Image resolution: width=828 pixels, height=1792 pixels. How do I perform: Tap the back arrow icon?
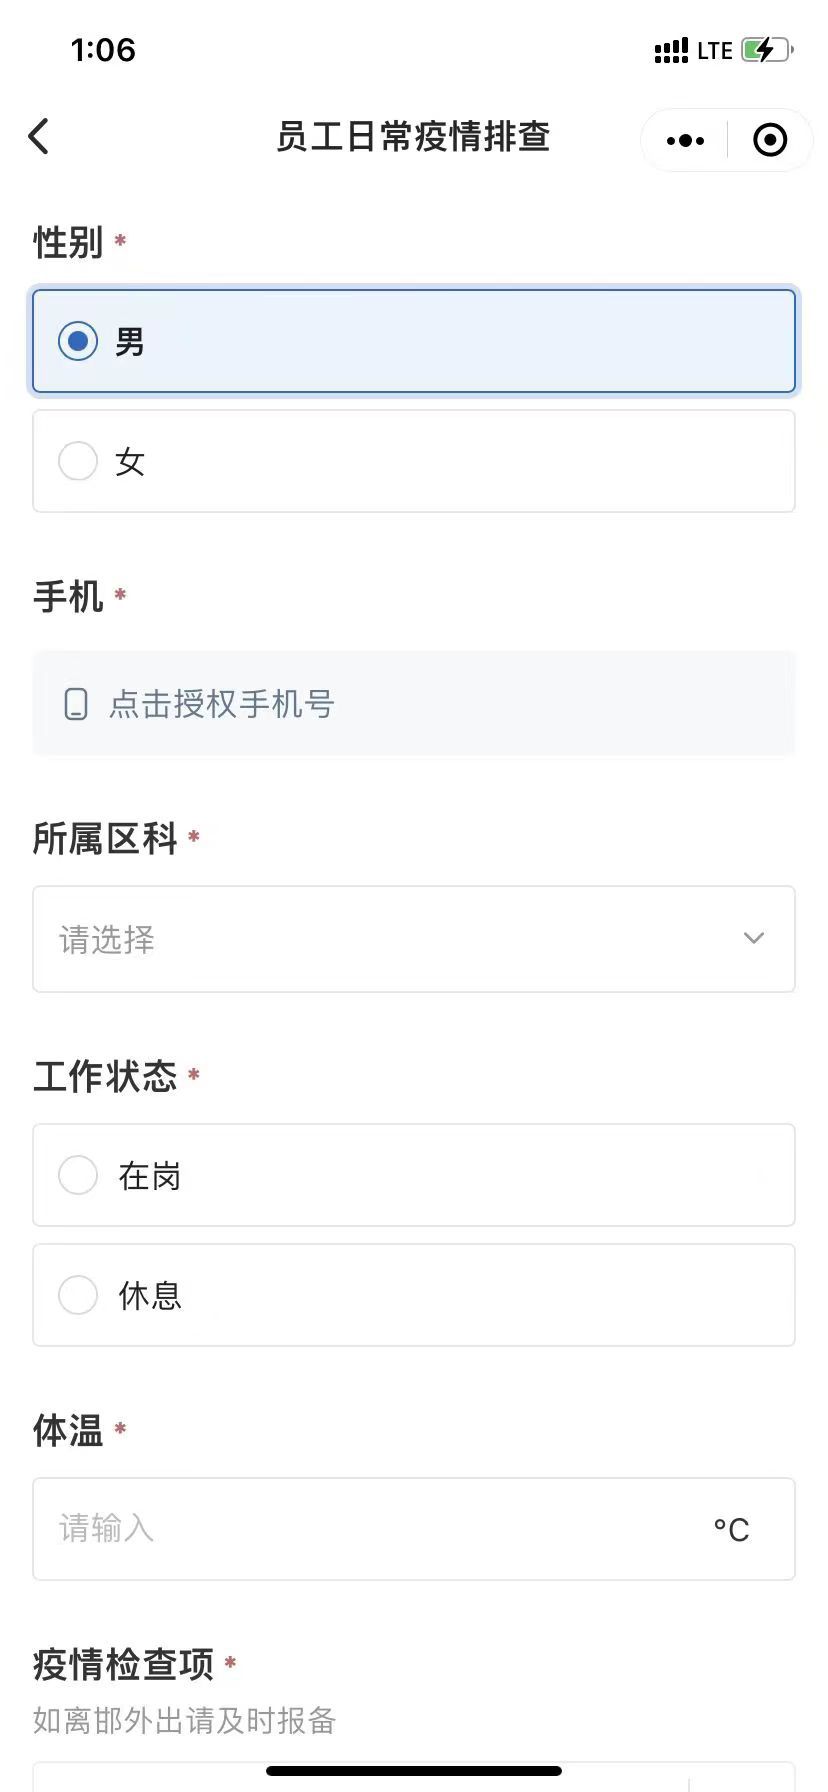tap(39, 137)
